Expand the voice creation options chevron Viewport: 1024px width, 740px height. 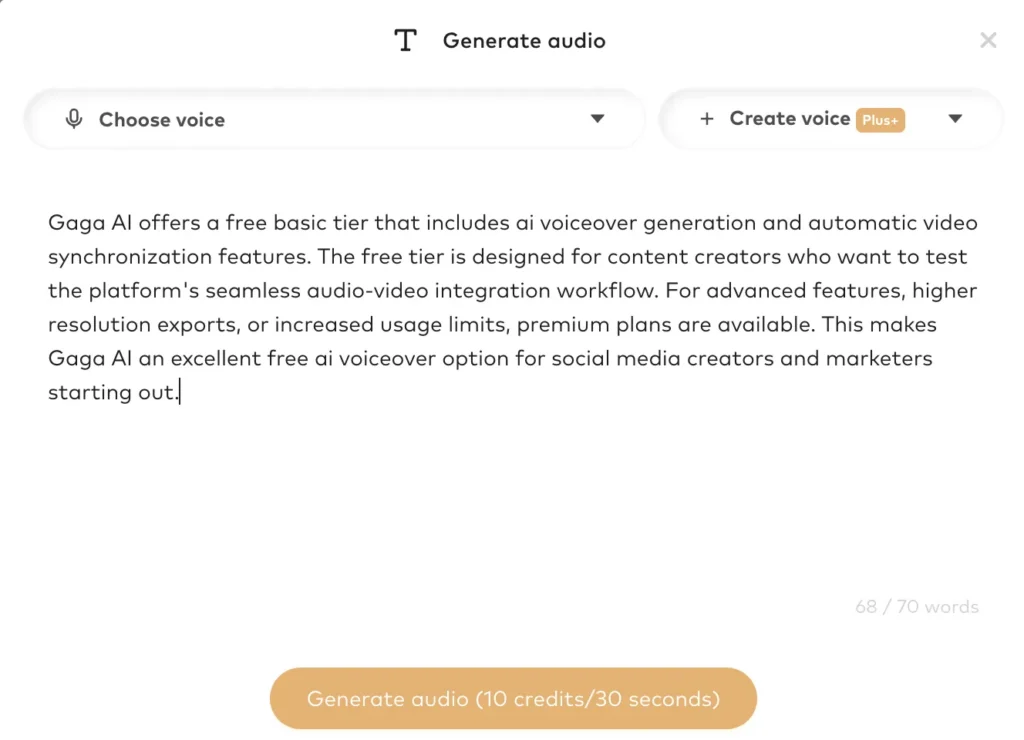coord(955,119)
